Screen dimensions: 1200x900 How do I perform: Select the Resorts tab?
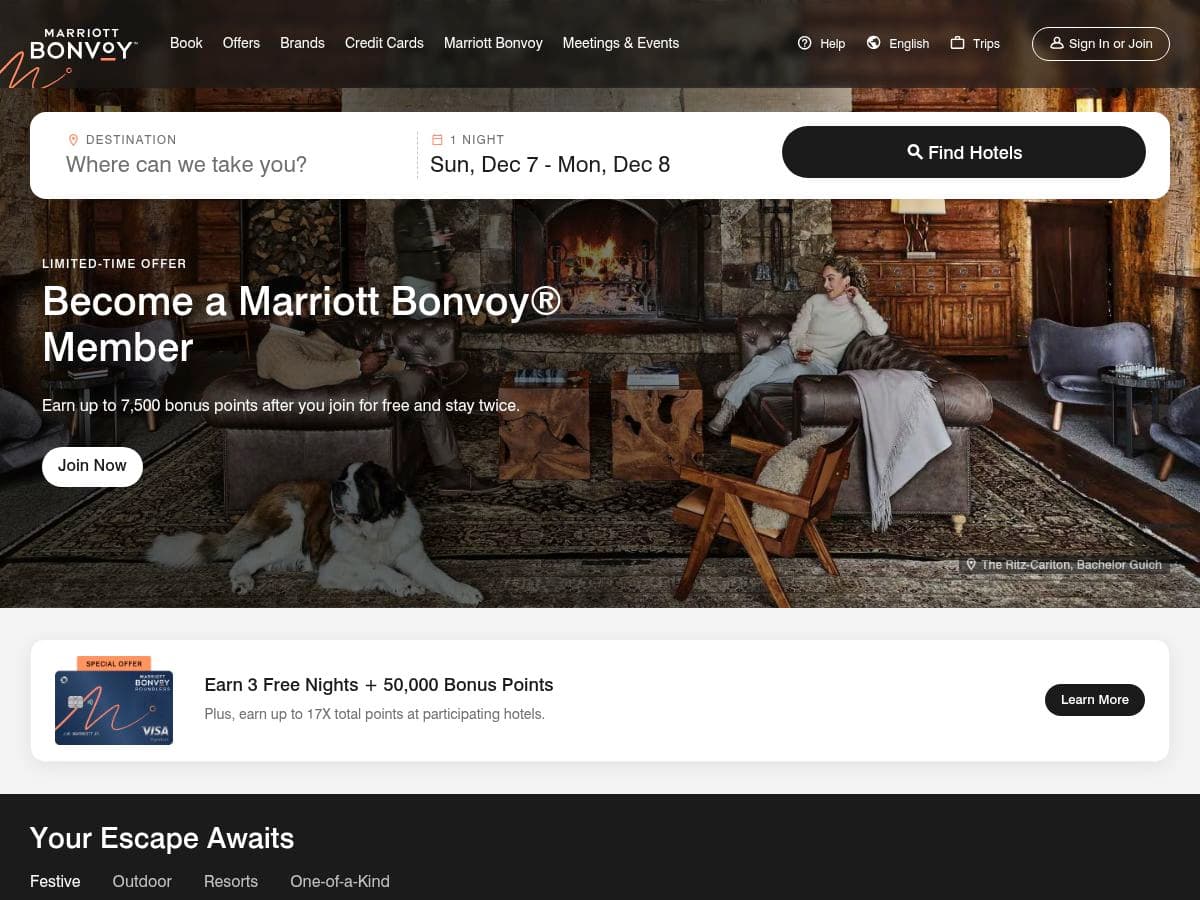click(x=231, y=881)
